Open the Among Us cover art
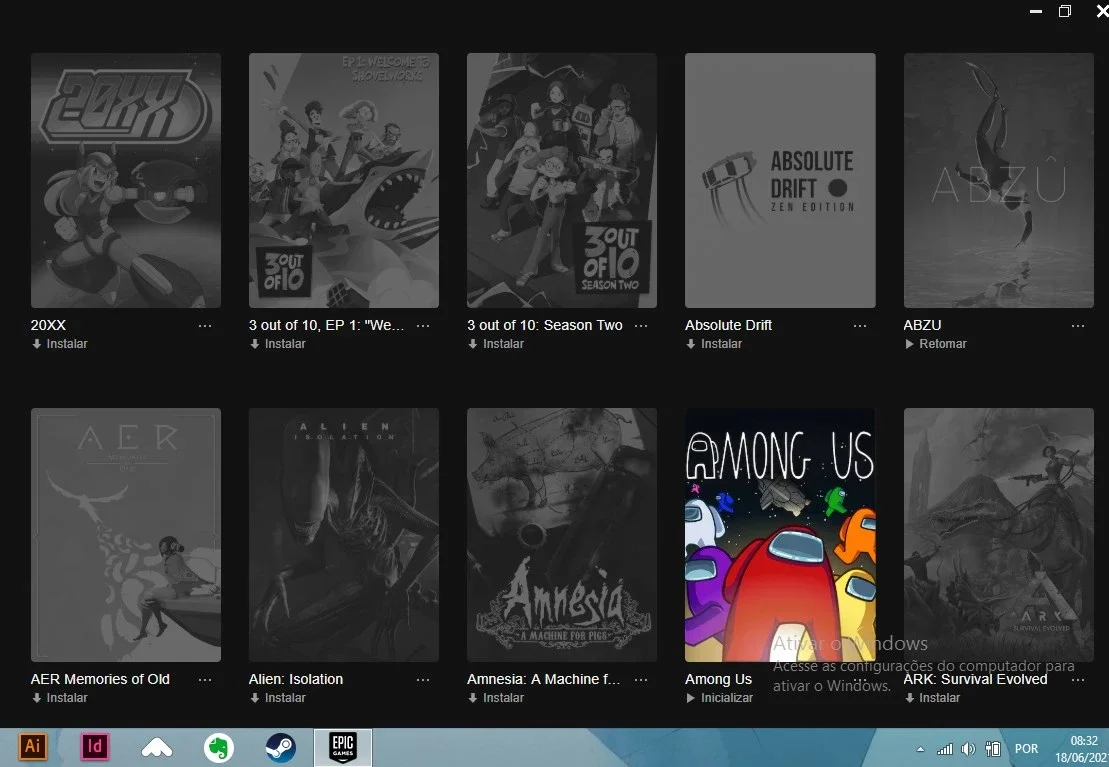This screenshot has width=1109, height=767. coord(780,535)
